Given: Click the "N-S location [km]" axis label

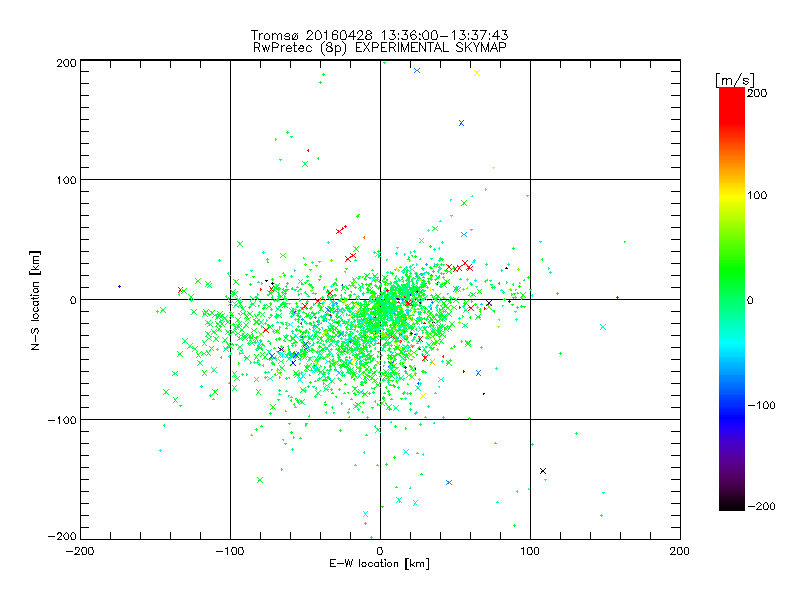Looking at the screenshot, I should pos(35,300).
